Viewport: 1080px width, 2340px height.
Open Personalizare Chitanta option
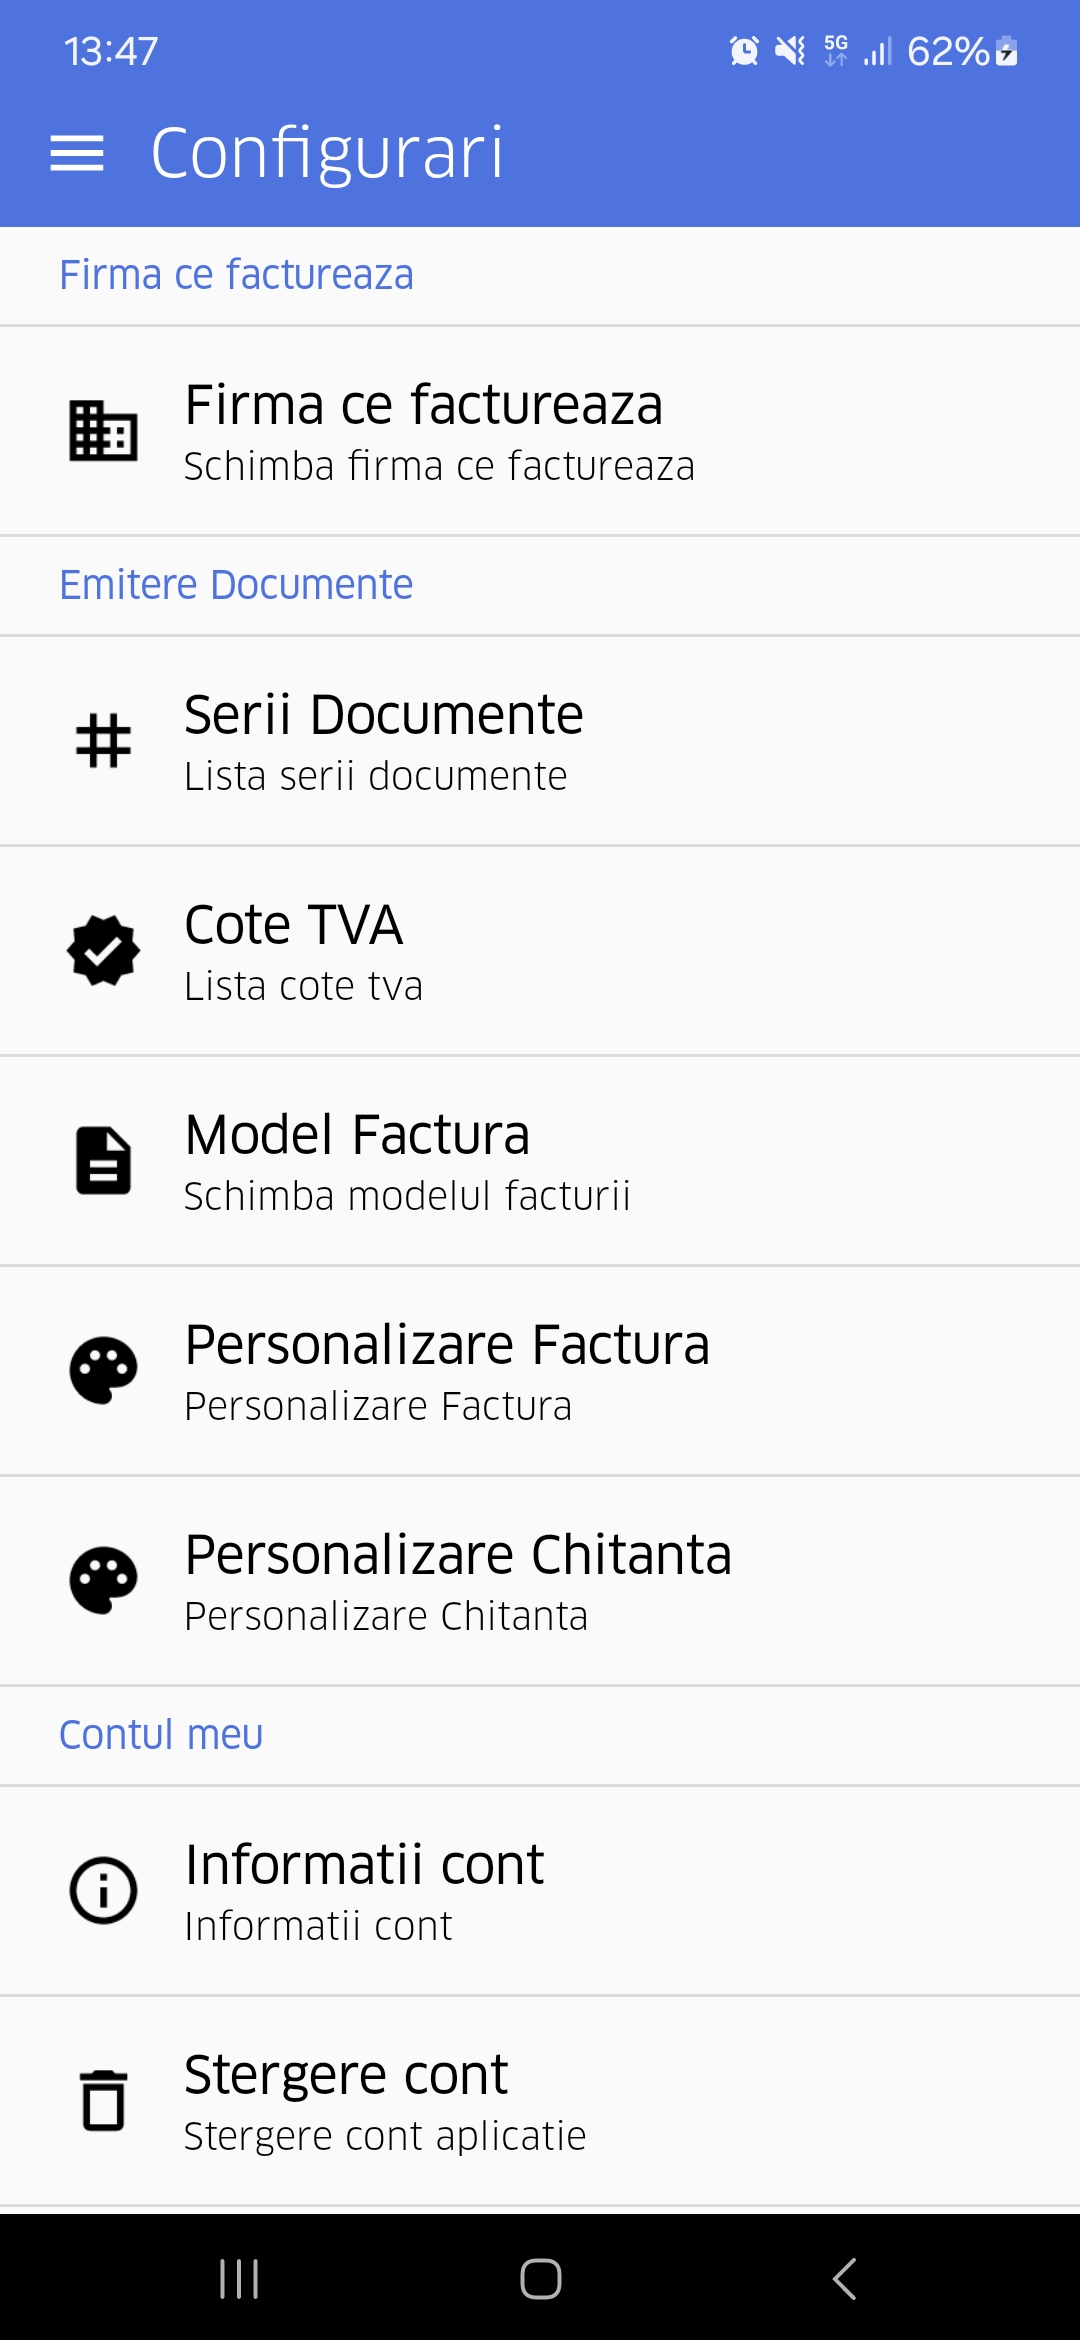[x=540, y=1581]
